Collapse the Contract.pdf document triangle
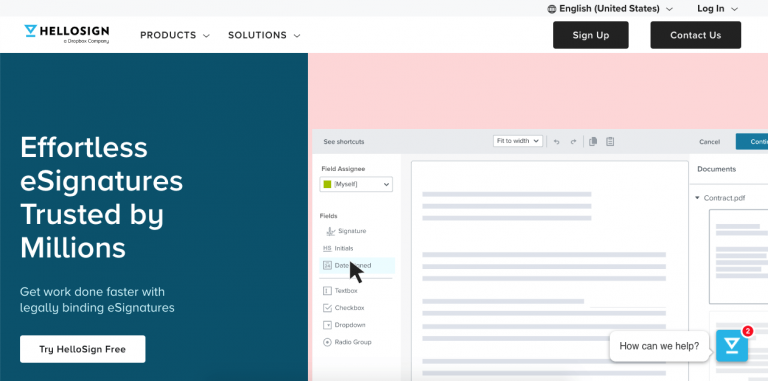 pyautogui.click(x=697, y=198)
